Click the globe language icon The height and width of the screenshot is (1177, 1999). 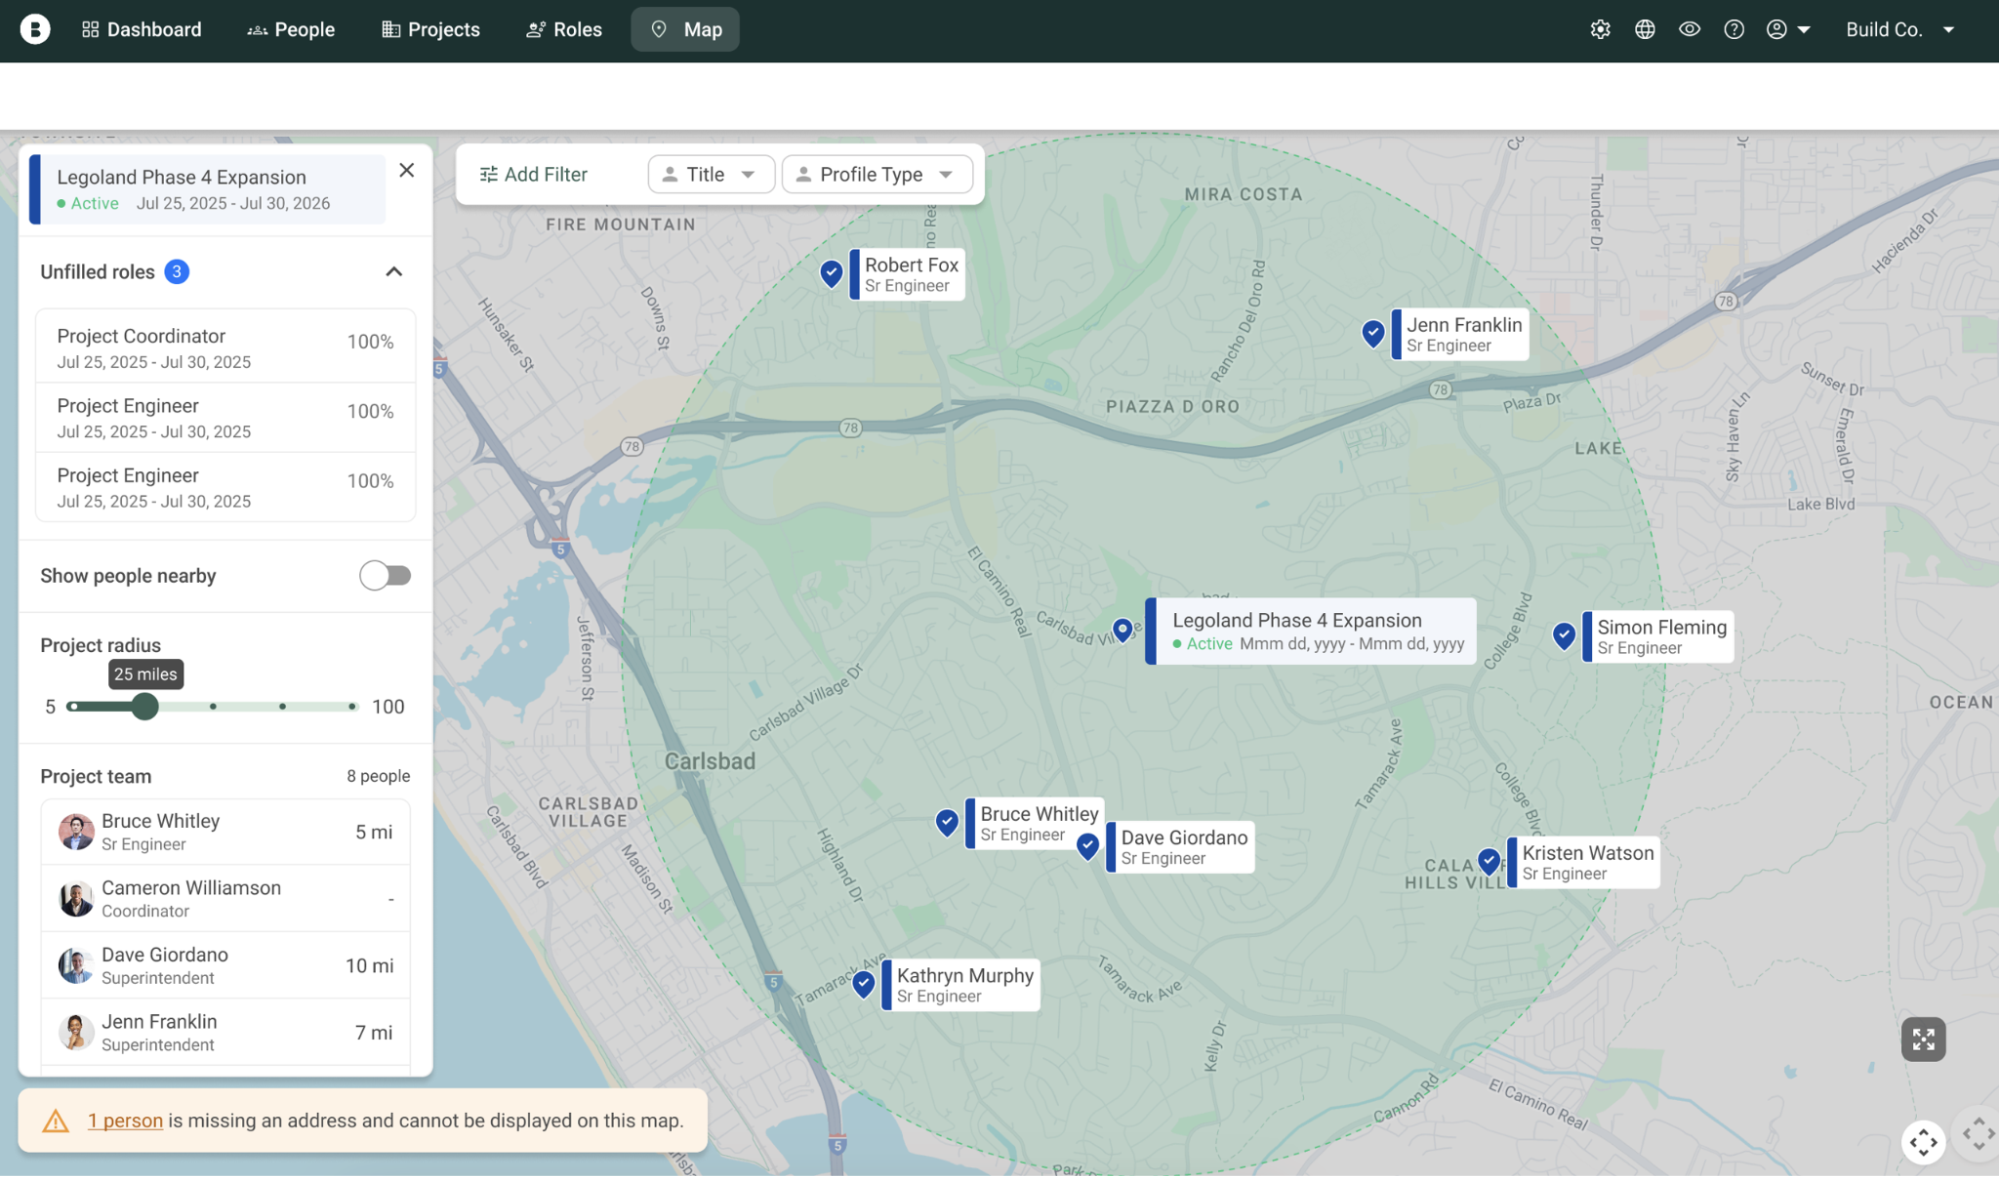pyautogui.click(x=1645, y=30)
